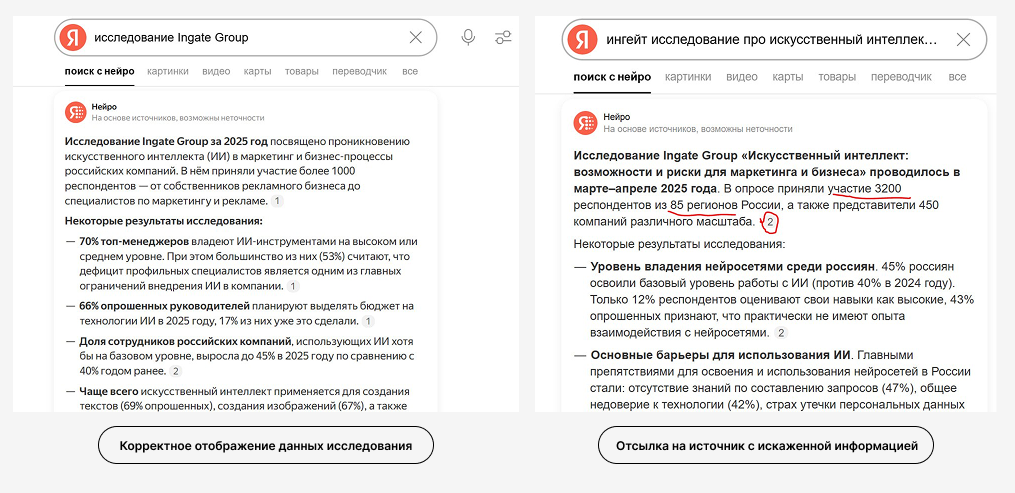Open source 2 after 'взаимодействия с нейросетями'
The image size is (1015, 493).
point(781,333)
